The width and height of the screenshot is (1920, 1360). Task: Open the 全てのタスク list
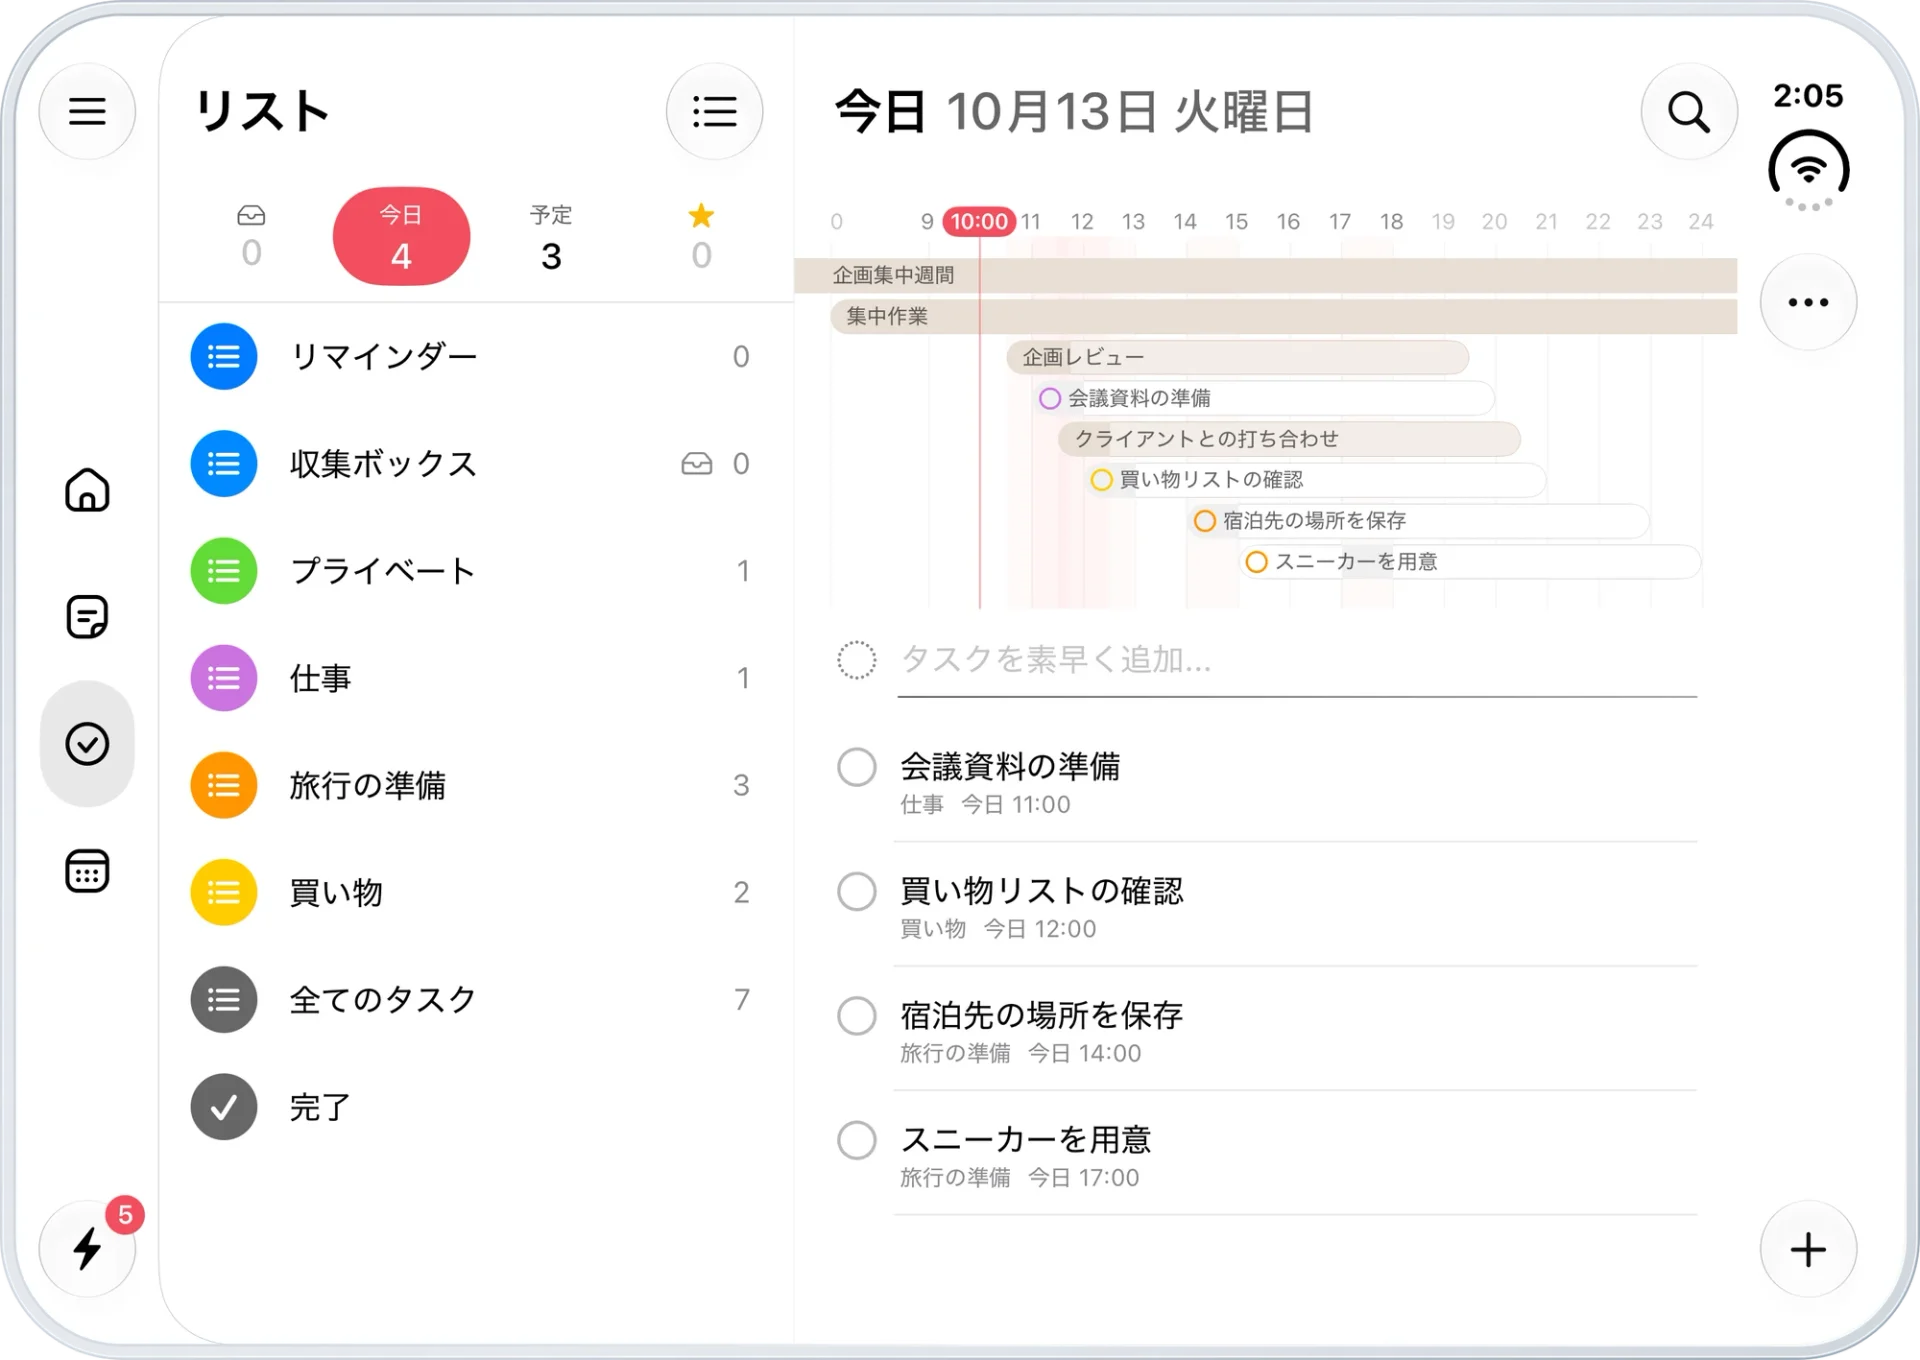[476, 999]
